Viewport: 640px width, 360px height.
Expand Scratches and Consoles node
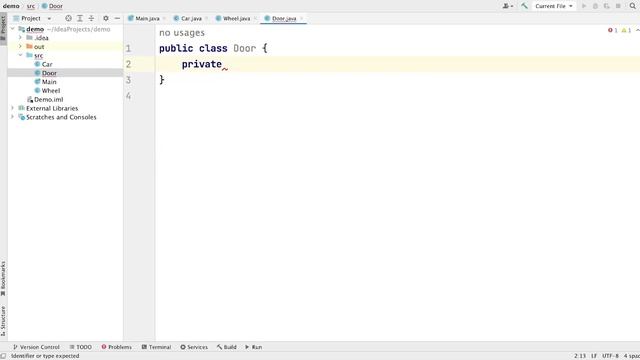[13, 117]
